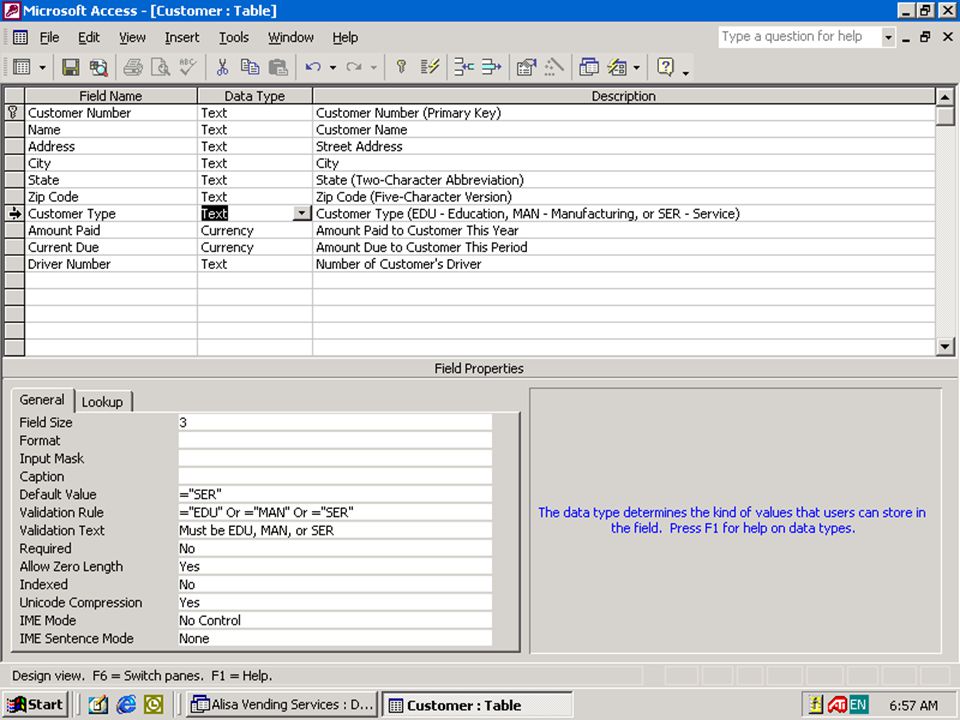
Task: Select the General tab
Action: (42, 400)
